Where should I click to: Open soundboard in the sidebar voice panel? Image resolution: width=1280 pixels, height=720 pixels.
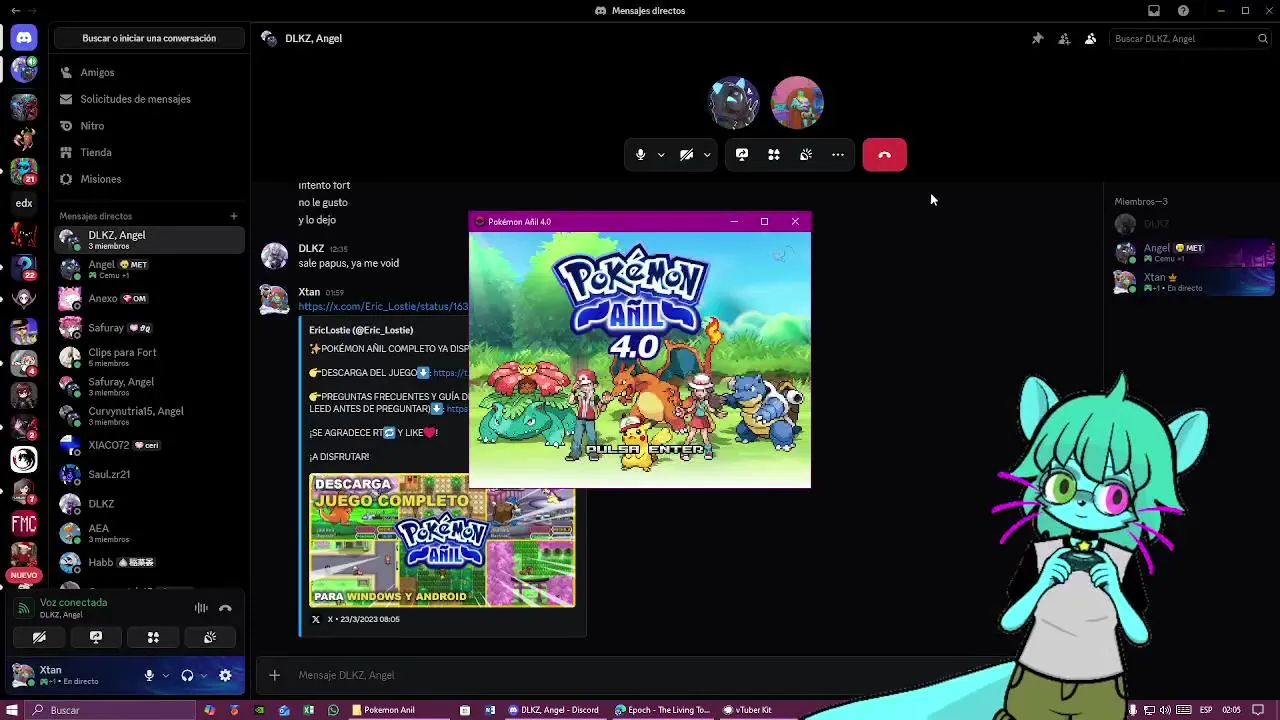[210, 637]
